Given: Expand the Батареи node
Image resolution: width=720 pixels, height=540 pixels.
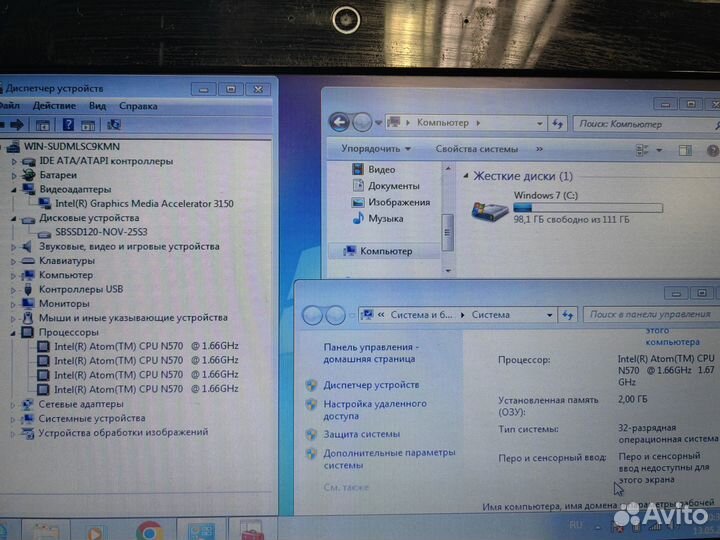Looking at the screenshot, I should (14, 176).
